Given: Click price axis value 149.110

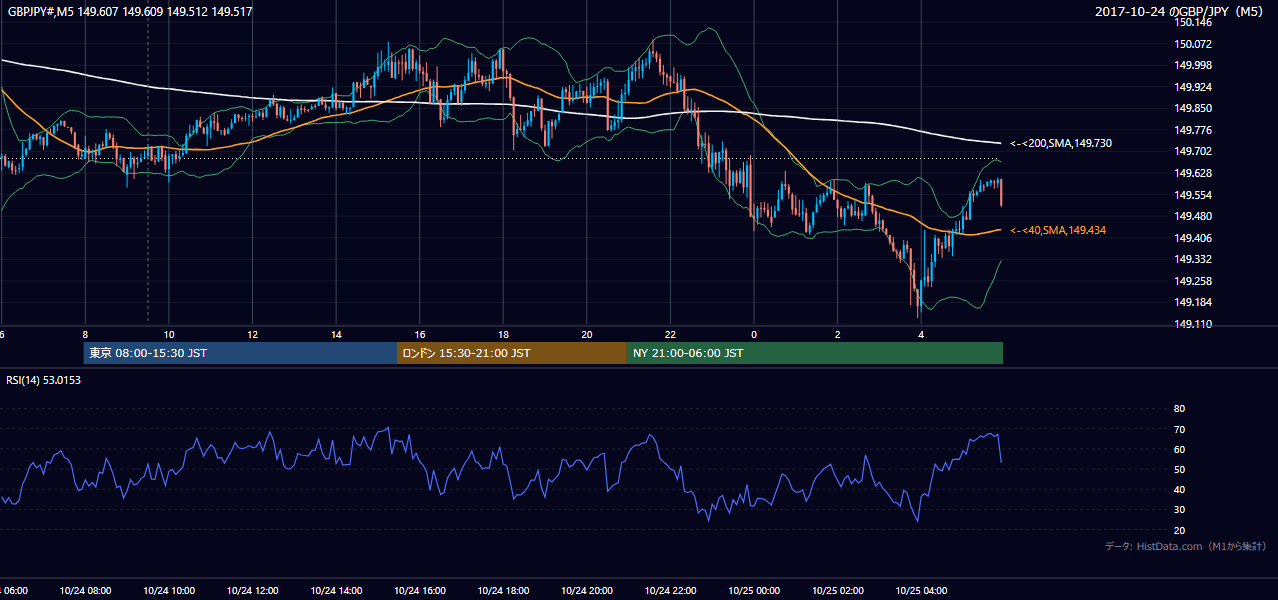Looking at the screenshot, I should (x=1193, y=325).
